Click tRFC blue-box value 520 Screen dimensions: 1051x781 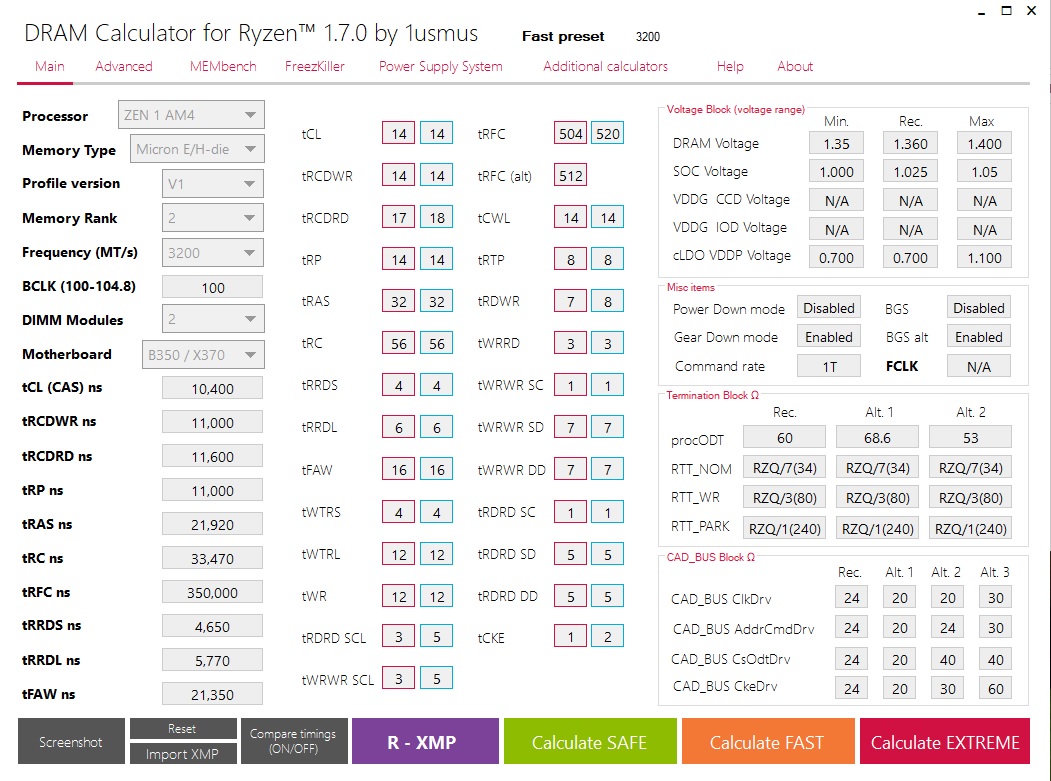point(608,133)
